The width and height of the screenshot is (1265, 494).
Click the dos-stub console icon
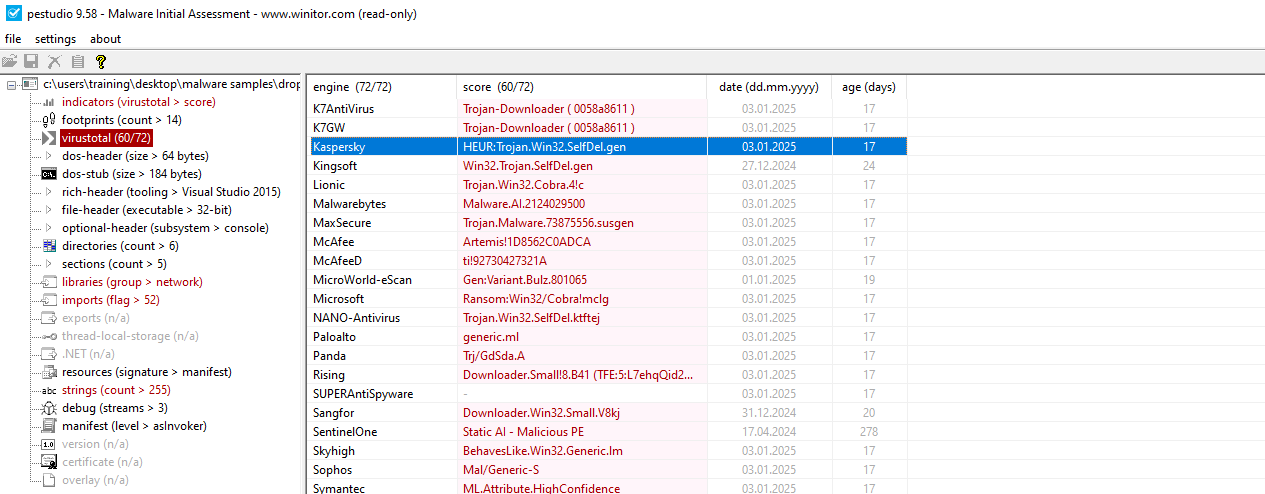point(48,174)
